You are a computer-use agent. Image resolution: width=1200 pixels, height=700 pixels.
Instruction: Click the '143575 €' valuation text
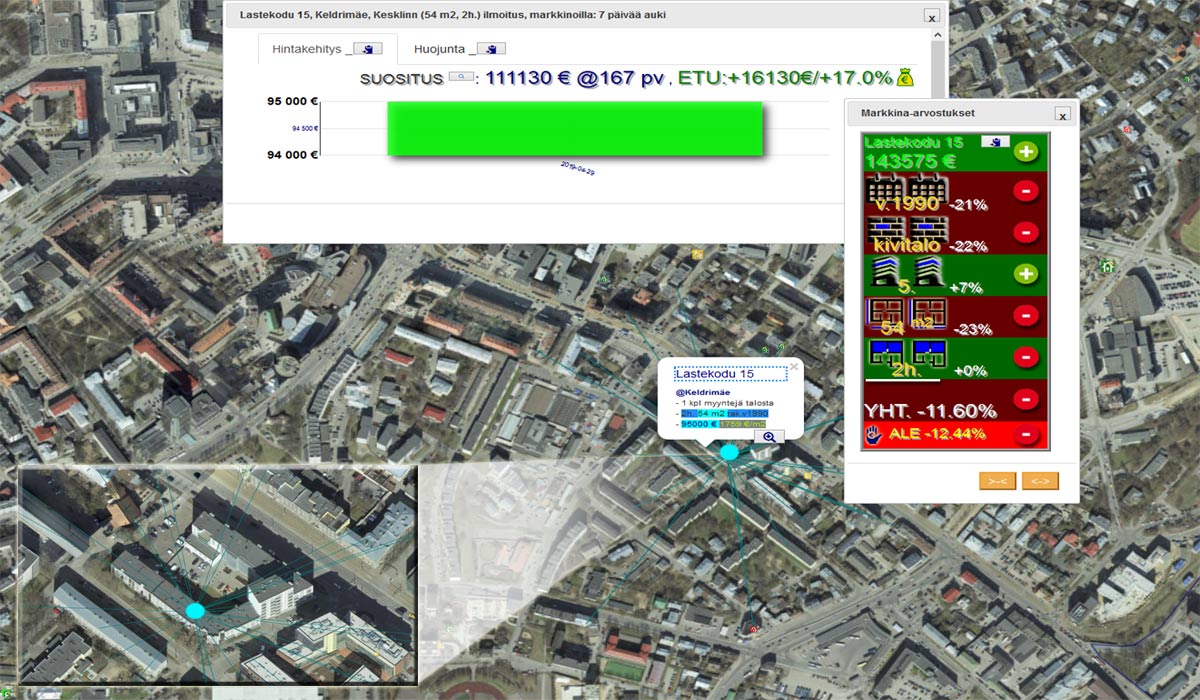click(x=911, y=161)
